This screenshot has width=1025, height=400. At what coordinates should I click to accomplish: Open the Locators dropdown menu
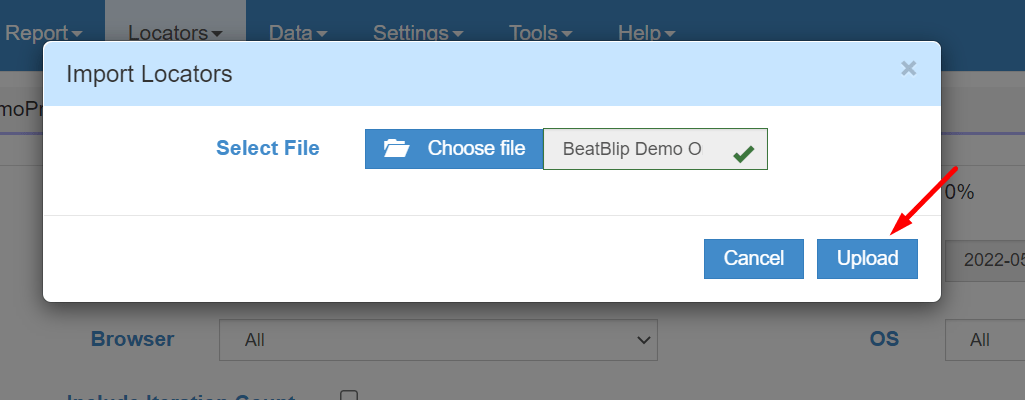[174, 33]
